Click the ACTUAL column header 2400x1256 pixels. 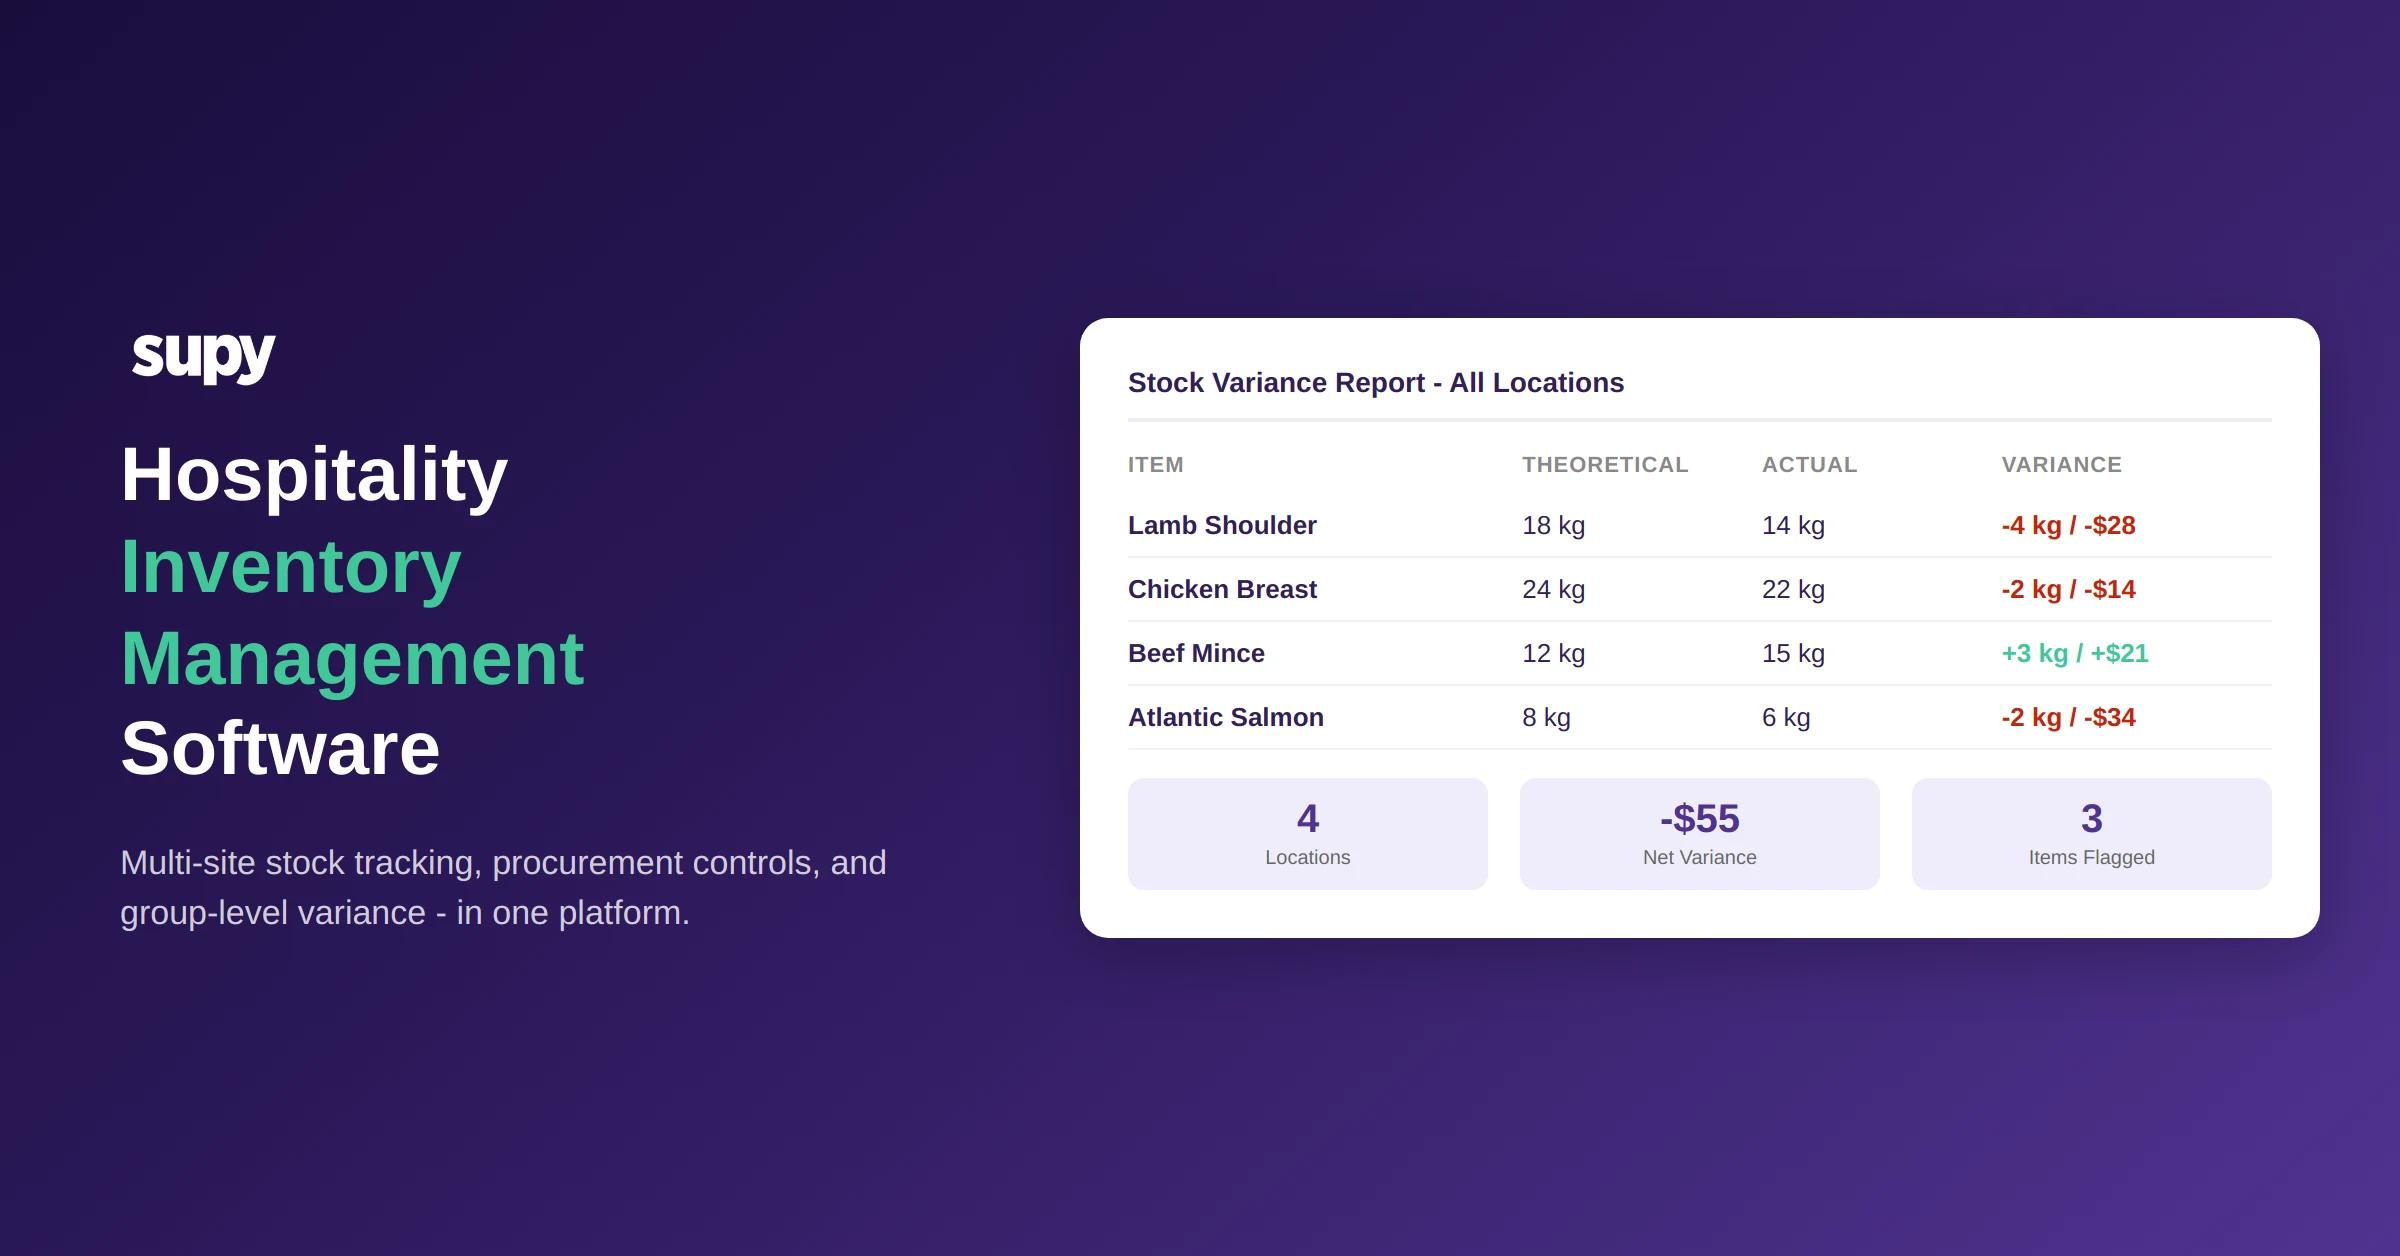pos(1809,465)
